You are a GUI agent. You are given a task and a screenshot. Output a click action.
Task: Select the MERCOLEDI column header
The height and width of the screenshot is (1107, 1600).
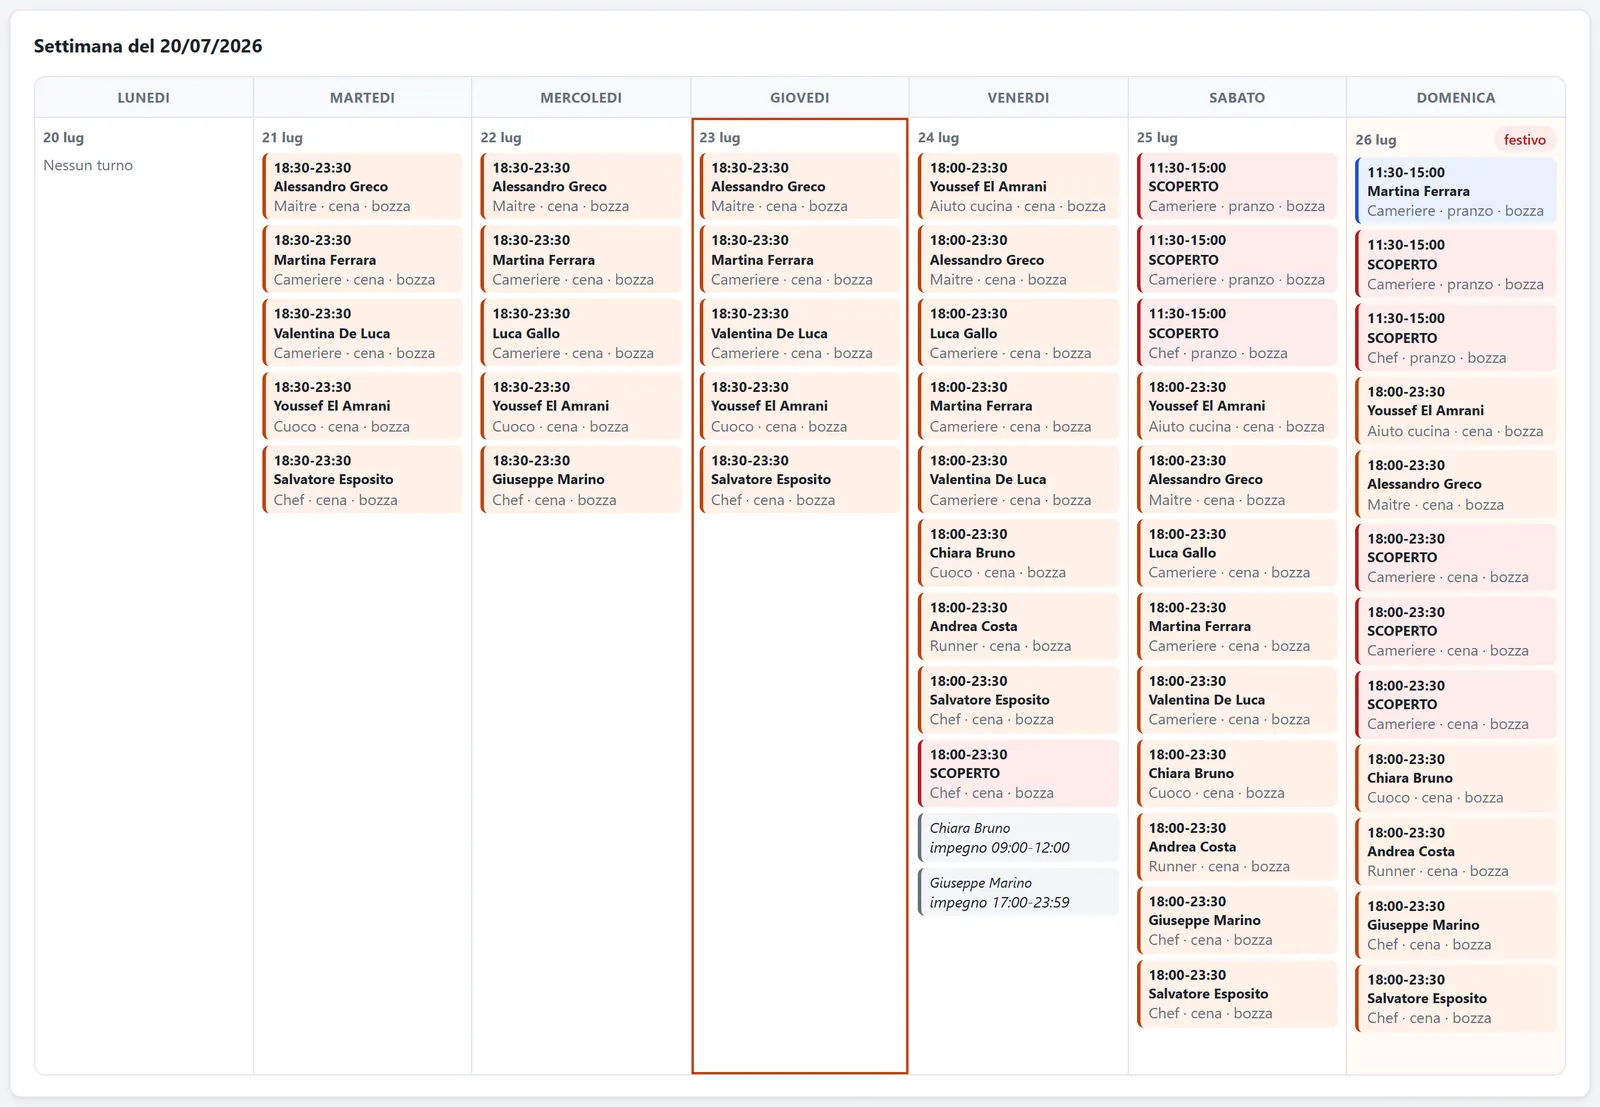pos(581,98)
